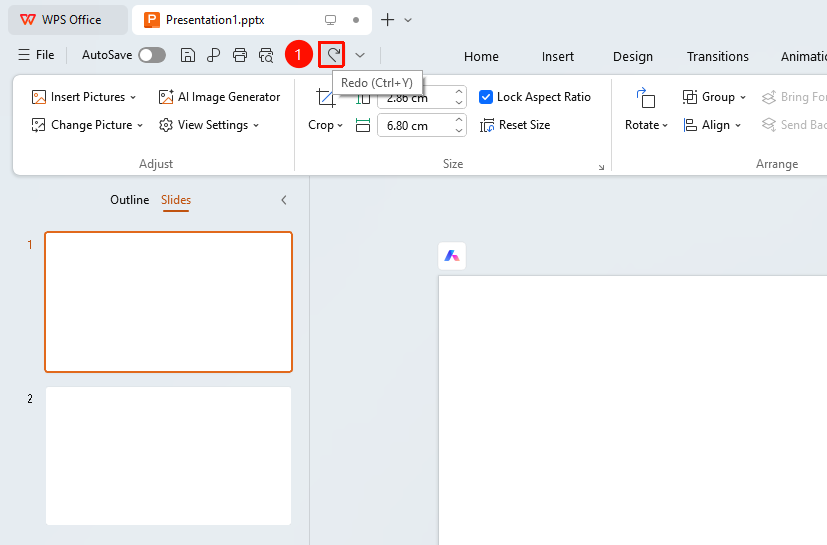The height and width of the screenshot is (545, 827).
Task: Switch to the Slides pane tab
Action: click(176, 200)
